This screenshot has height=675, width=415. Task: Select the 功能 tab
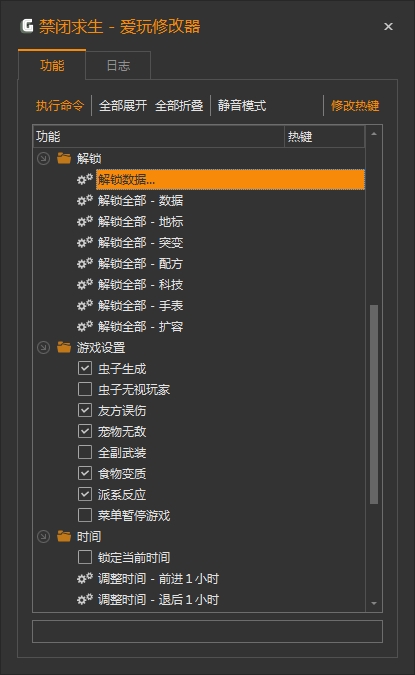click(x=52, y=65)
